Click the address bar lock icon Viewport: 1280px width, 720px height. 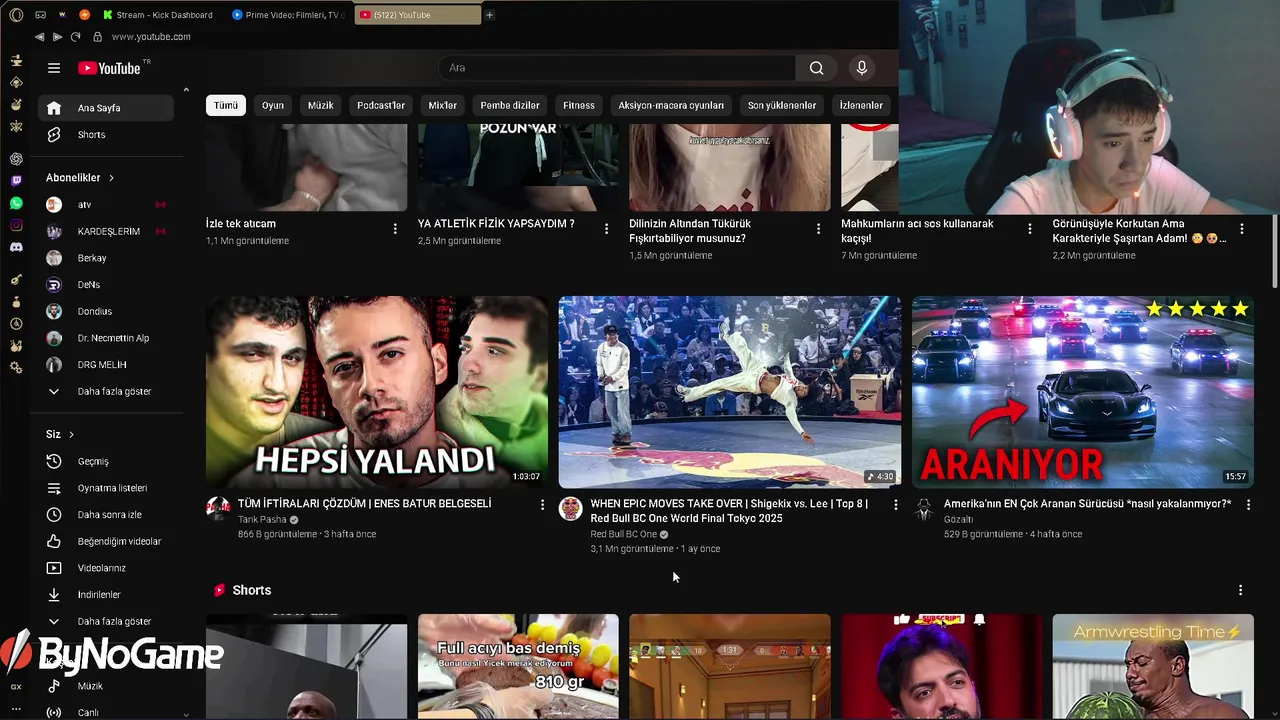[x=97, y=37]
